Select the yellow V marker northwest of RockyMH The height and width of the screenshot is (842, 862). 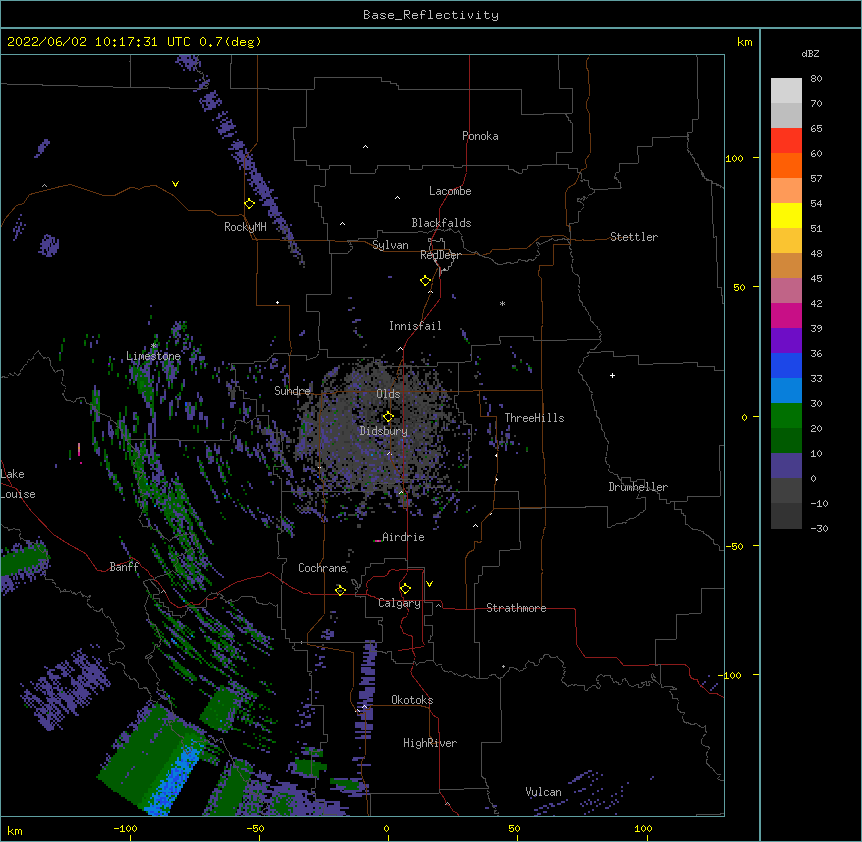[175, 184]
